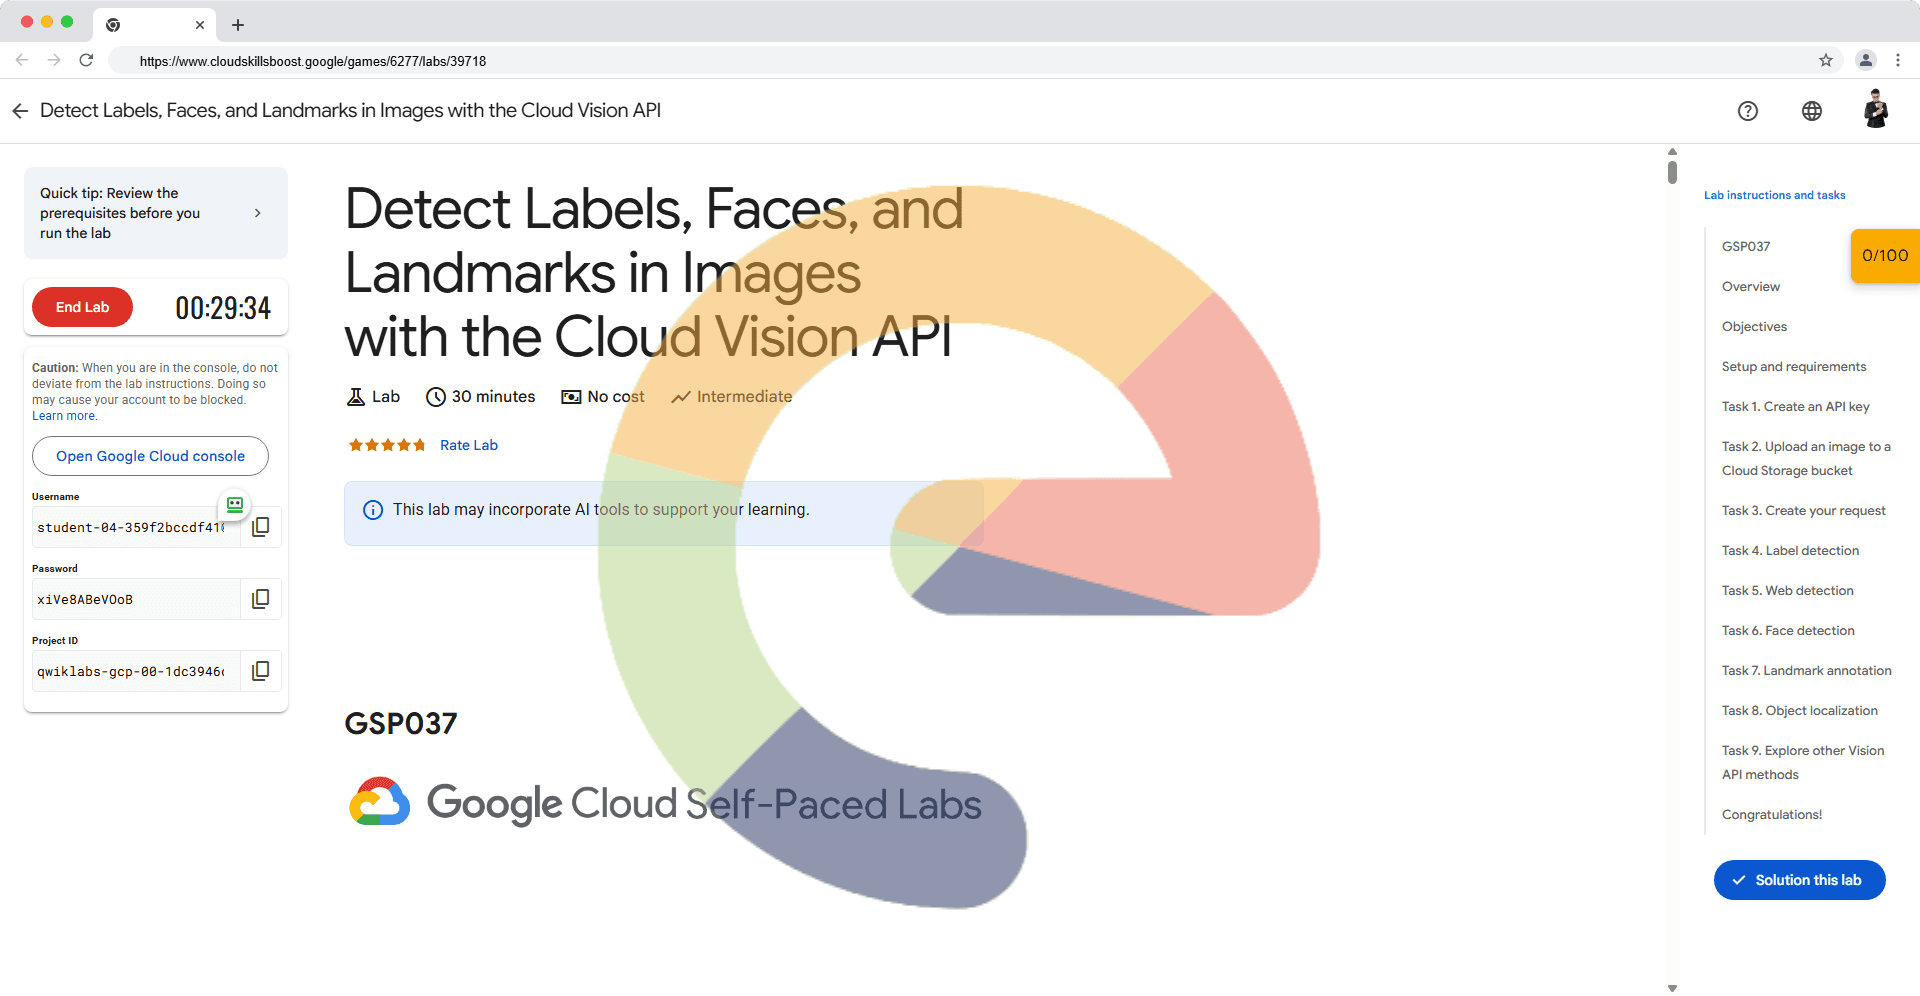The width and height of the screenshot is (1920, 996).
Task: Open the Chrome profile icon
Action: pyautogui.click(x=1866, y=60)
